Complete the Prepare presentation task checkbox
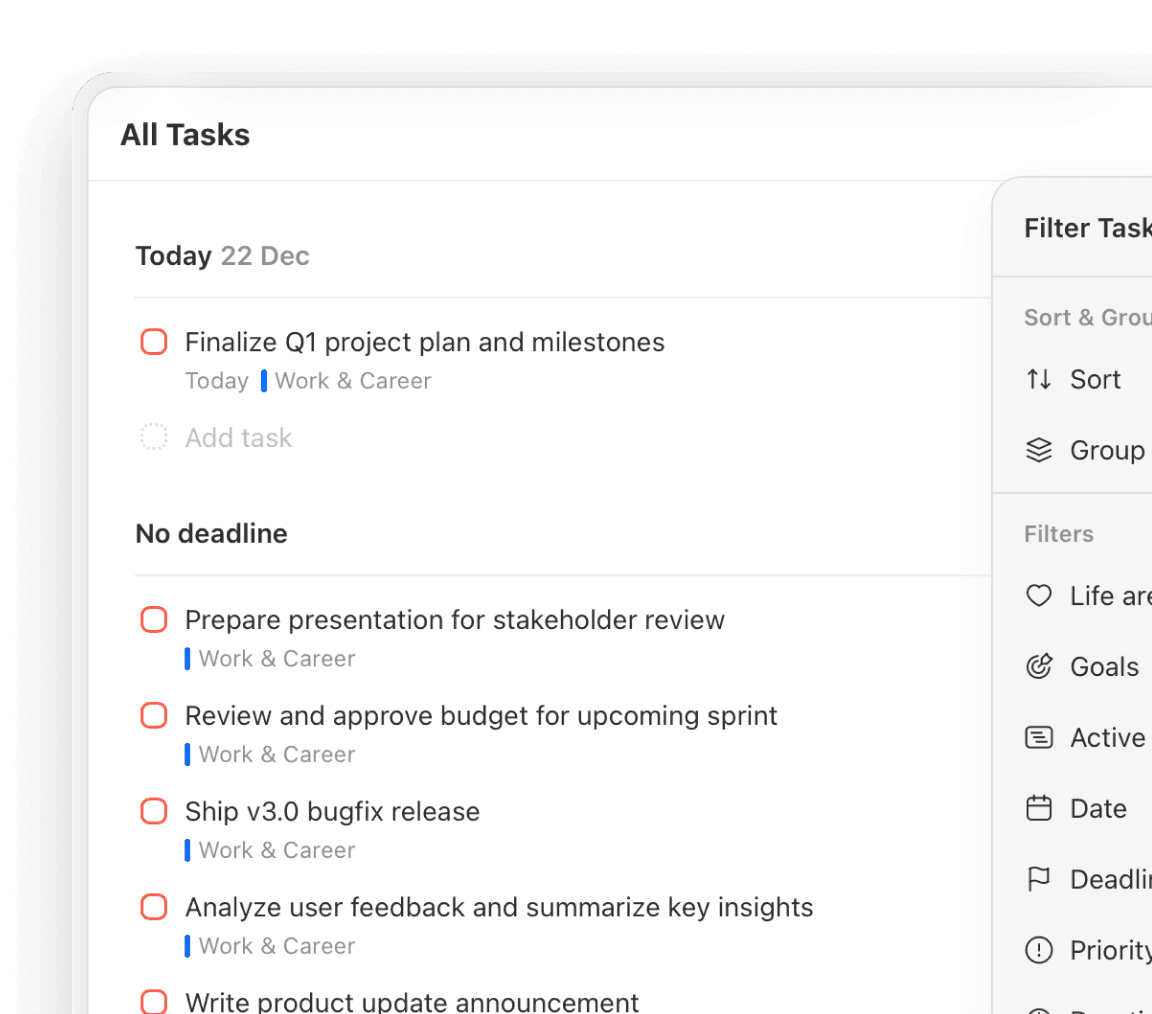This screenshot has height=1014, width=1152. 154,621
